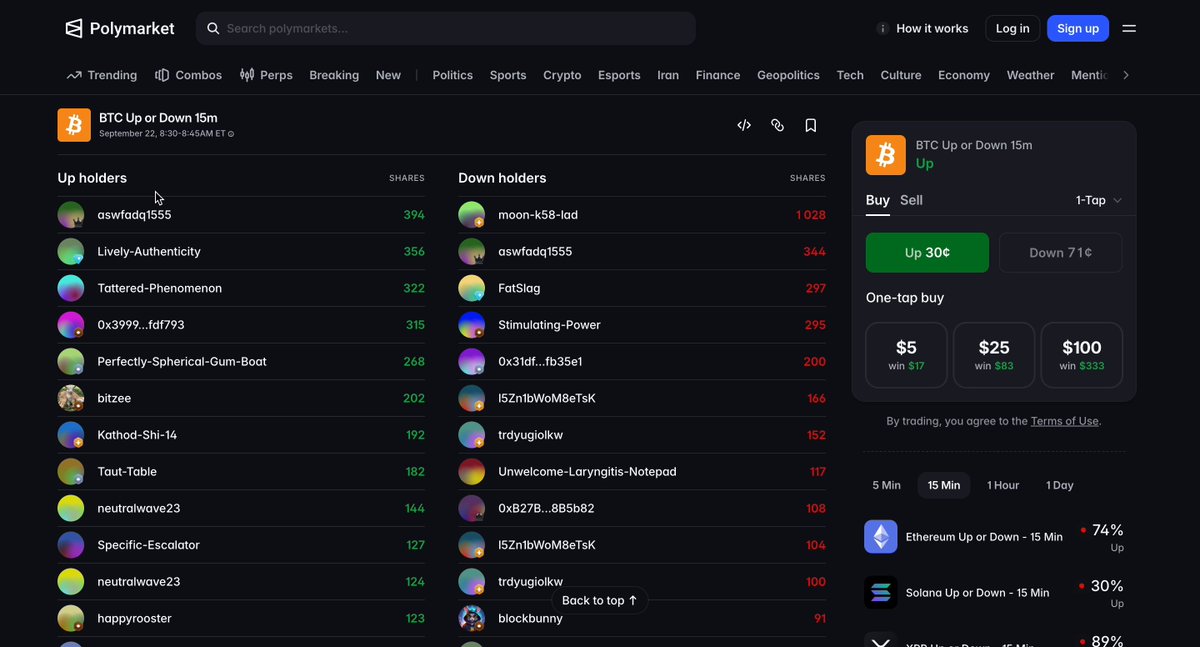
Task: Click the Perps chart icon
Action: (246, 75)
